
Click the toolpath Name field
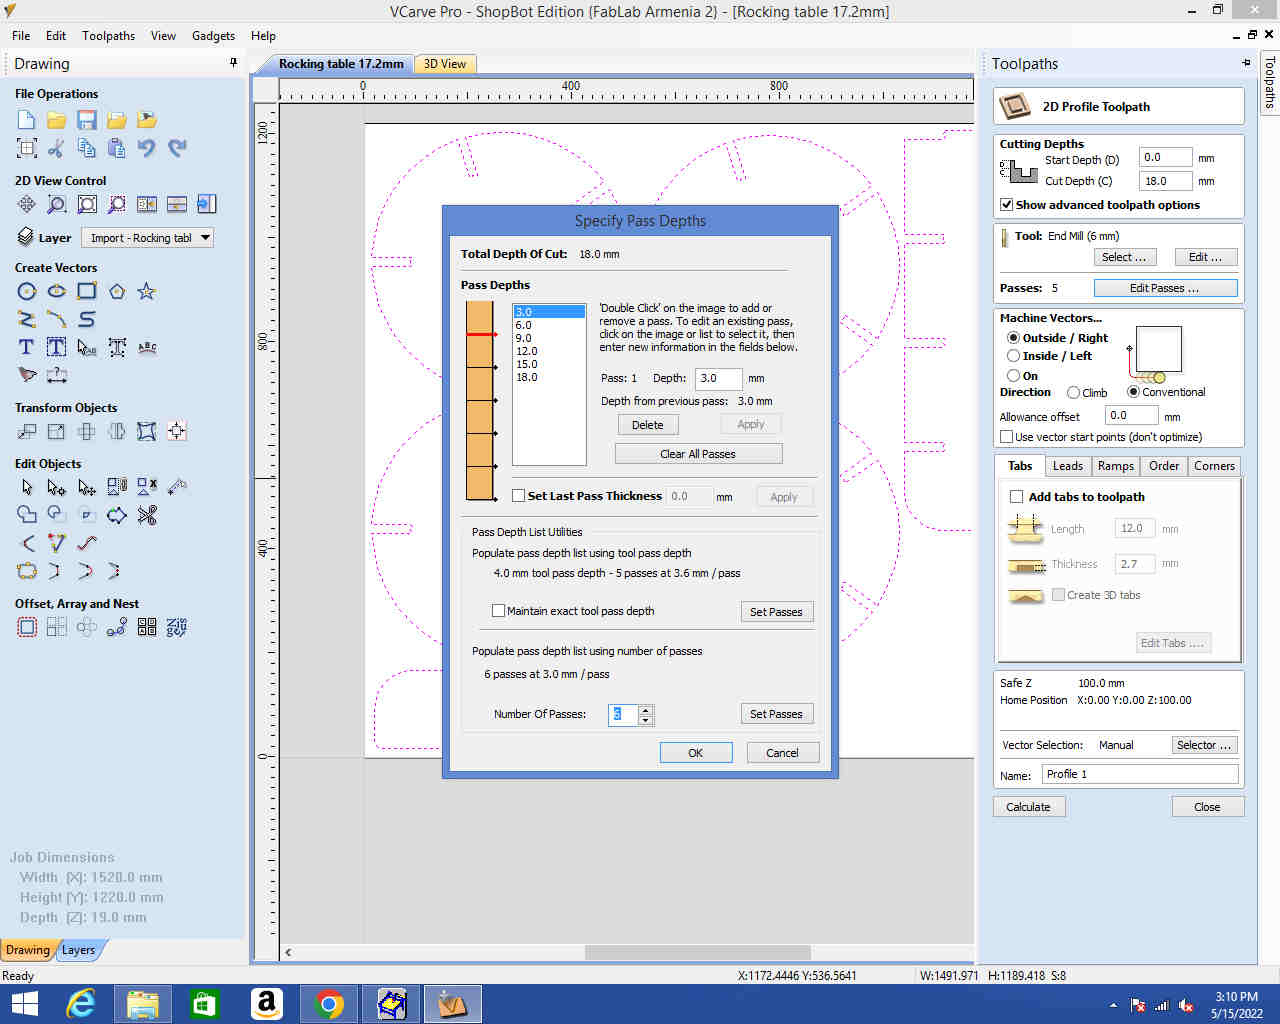click(x=1140, y=775)
